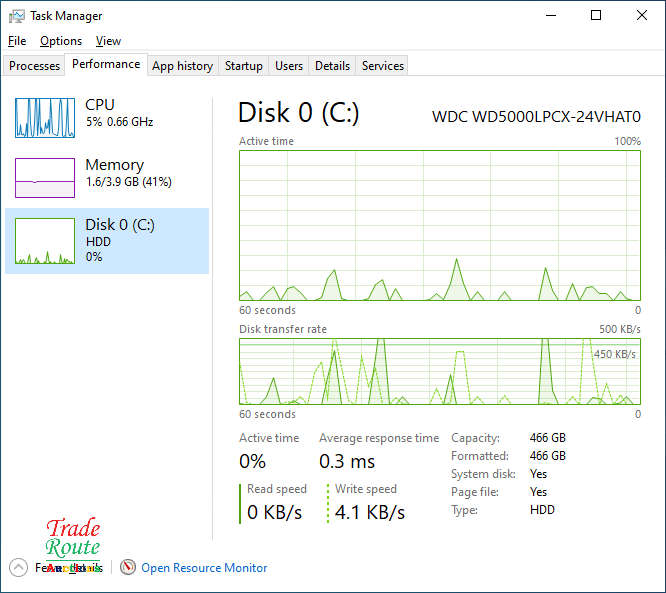Viewport: 666px width, 593px height.
Task: Select the Memory usage mini graph
Action: (45, 177)
